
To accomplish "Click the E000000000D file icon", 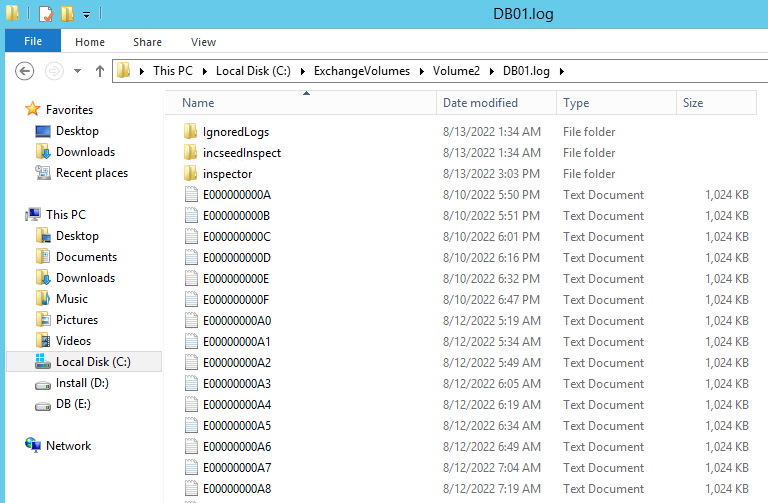I will click(191, 258).
